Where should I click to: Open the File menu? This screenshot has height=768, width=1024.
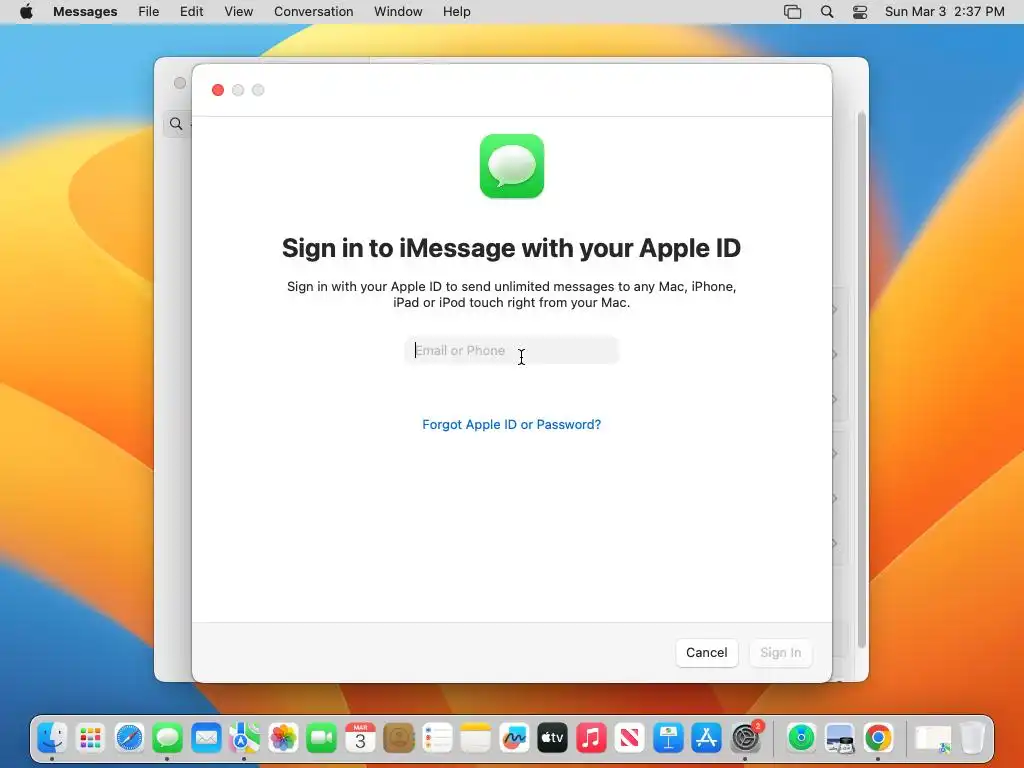point(149,12)
